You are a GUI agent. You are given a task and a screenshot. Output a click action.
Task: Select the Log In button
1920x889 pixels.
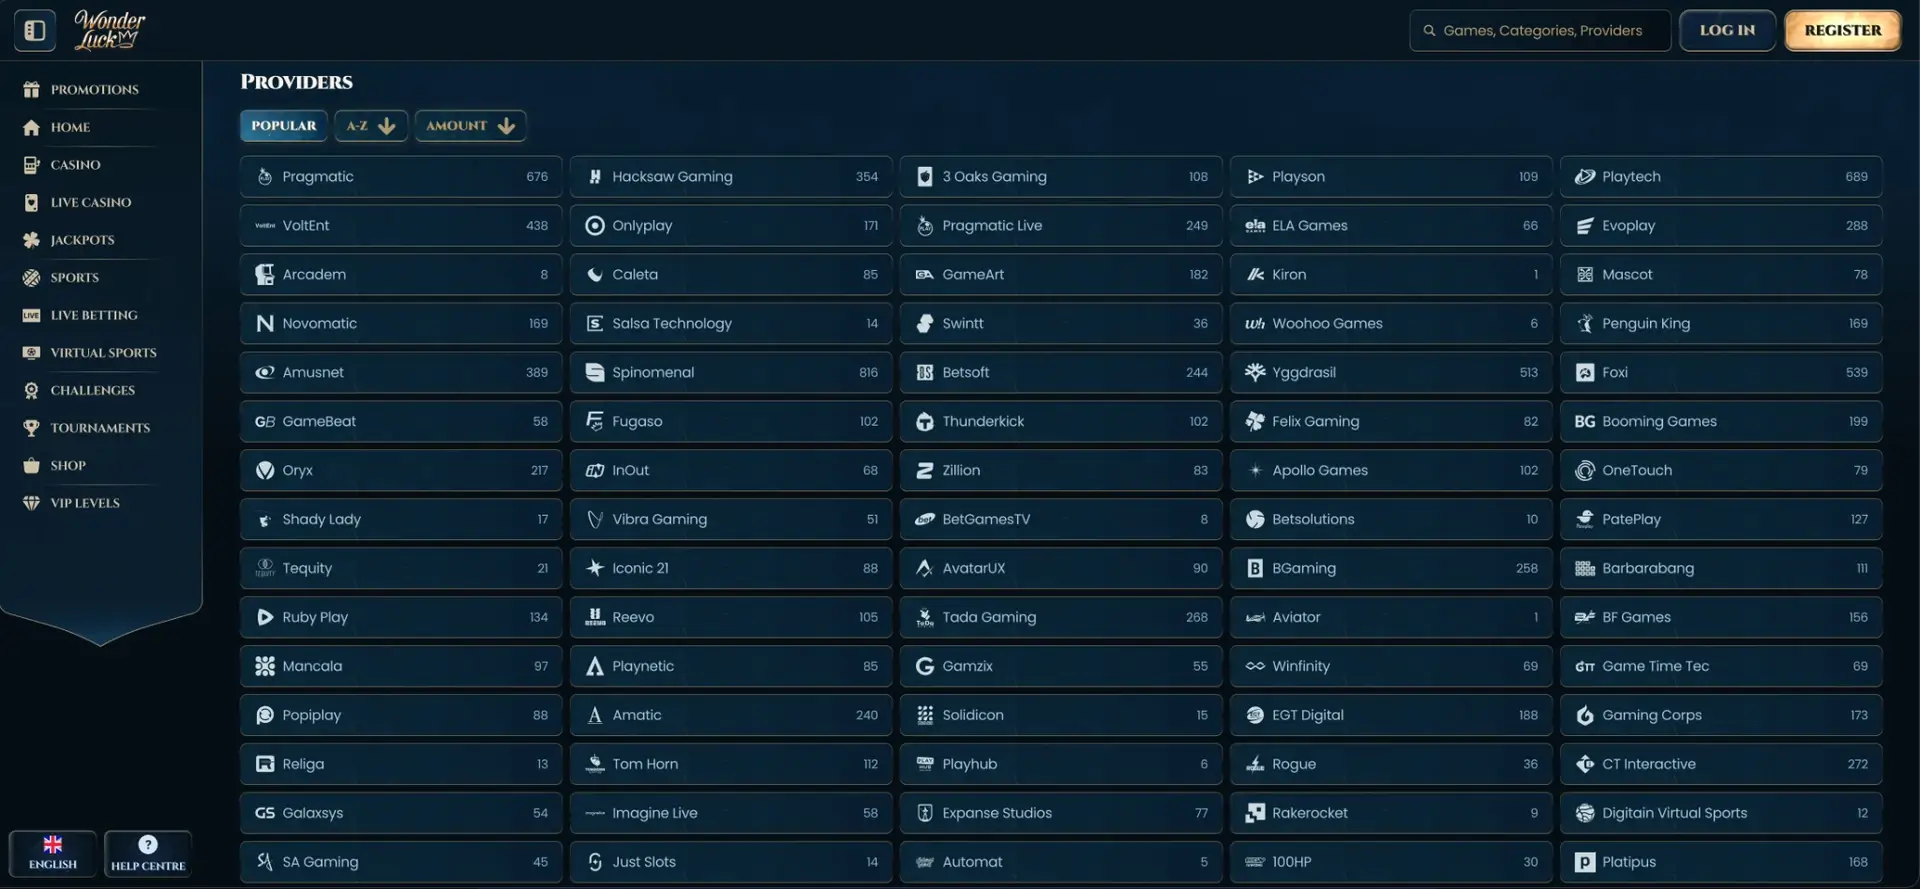click(x=1727, y=30)
